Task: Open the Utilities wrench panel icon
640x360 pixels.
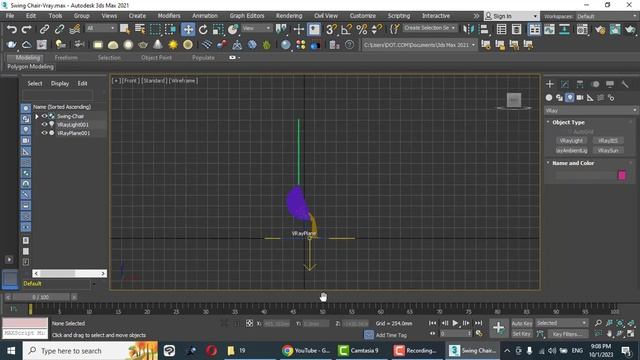Action: [625, 84]
